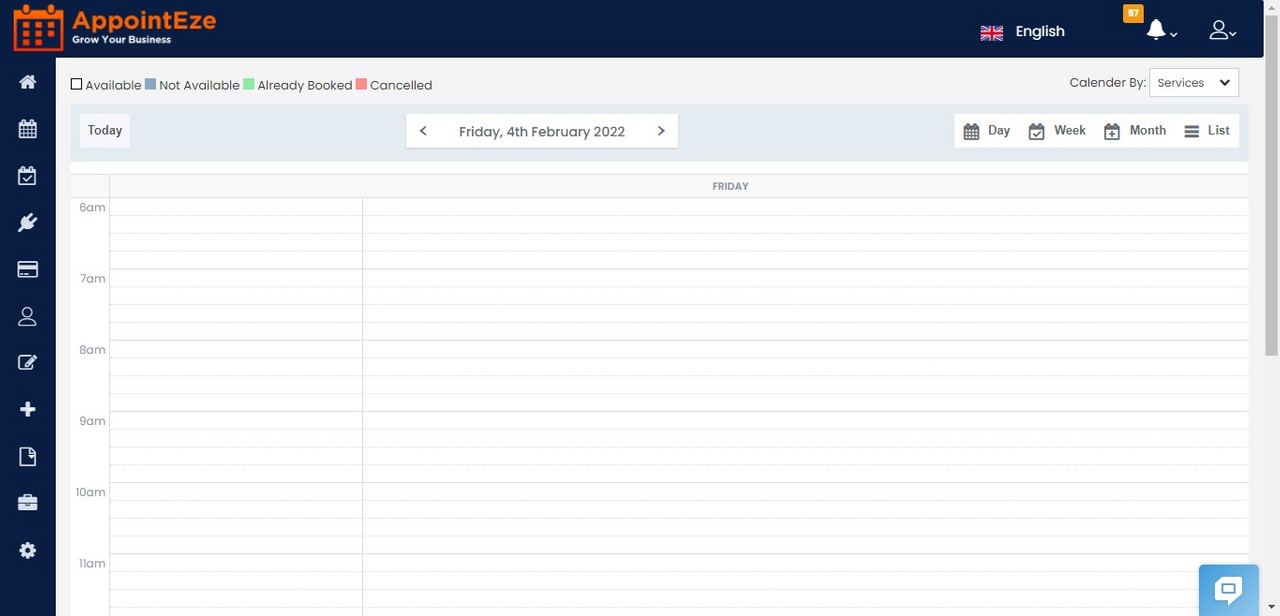Screen dimensions: 1280x616
Task: Go to previous day arrow
Action: point(423,131)
